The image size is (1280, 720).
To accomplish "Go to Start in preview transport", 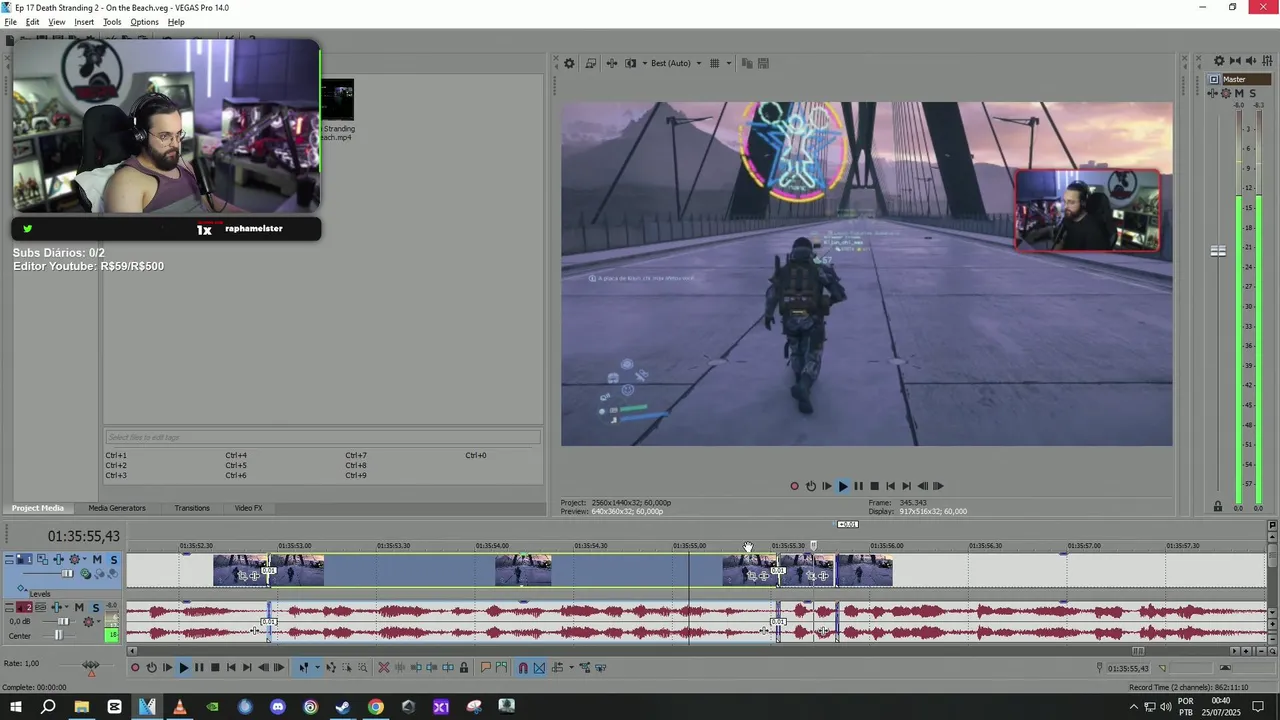I will tap(890, 486).
